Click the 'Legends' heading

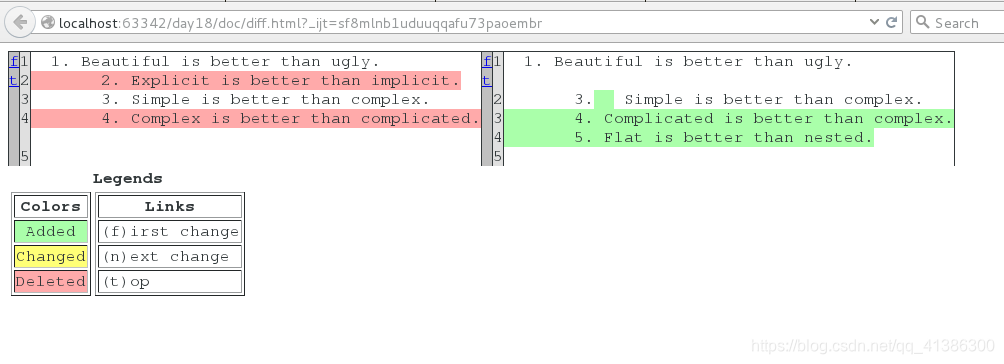point(127,179)
